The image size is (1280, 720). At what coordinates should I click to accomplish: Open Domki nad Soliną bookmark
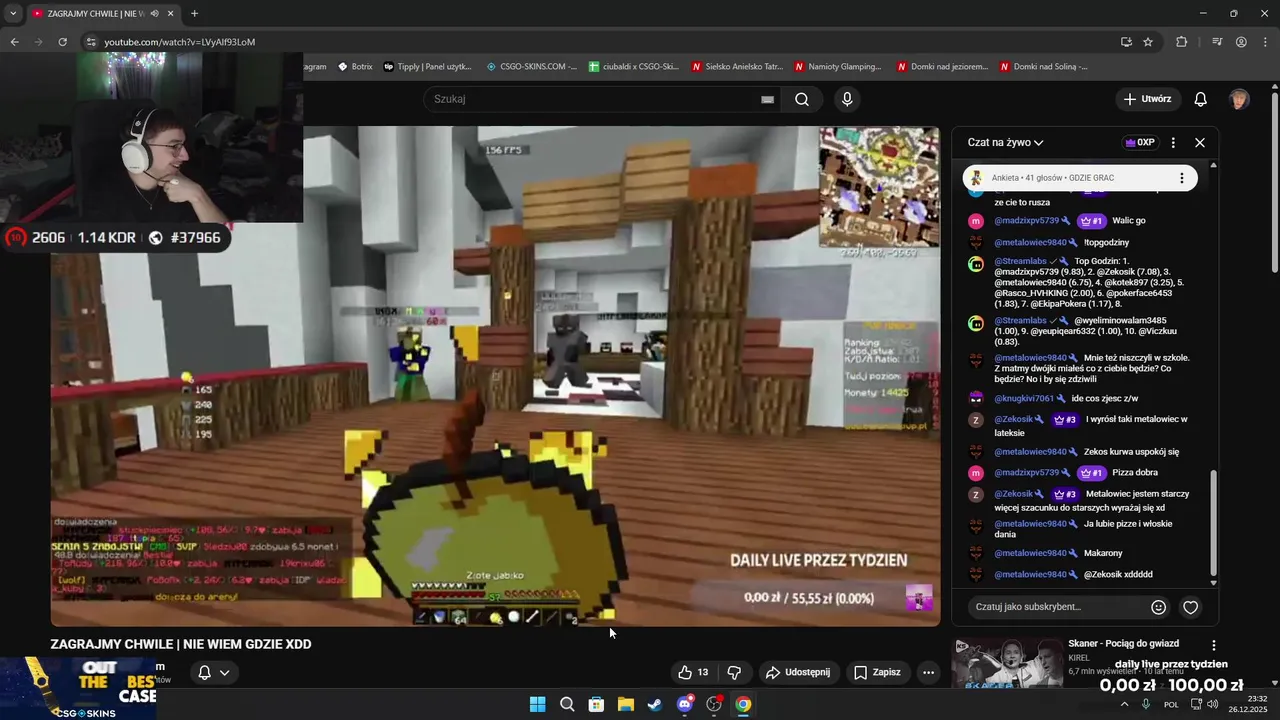[x=1044, y=67]
